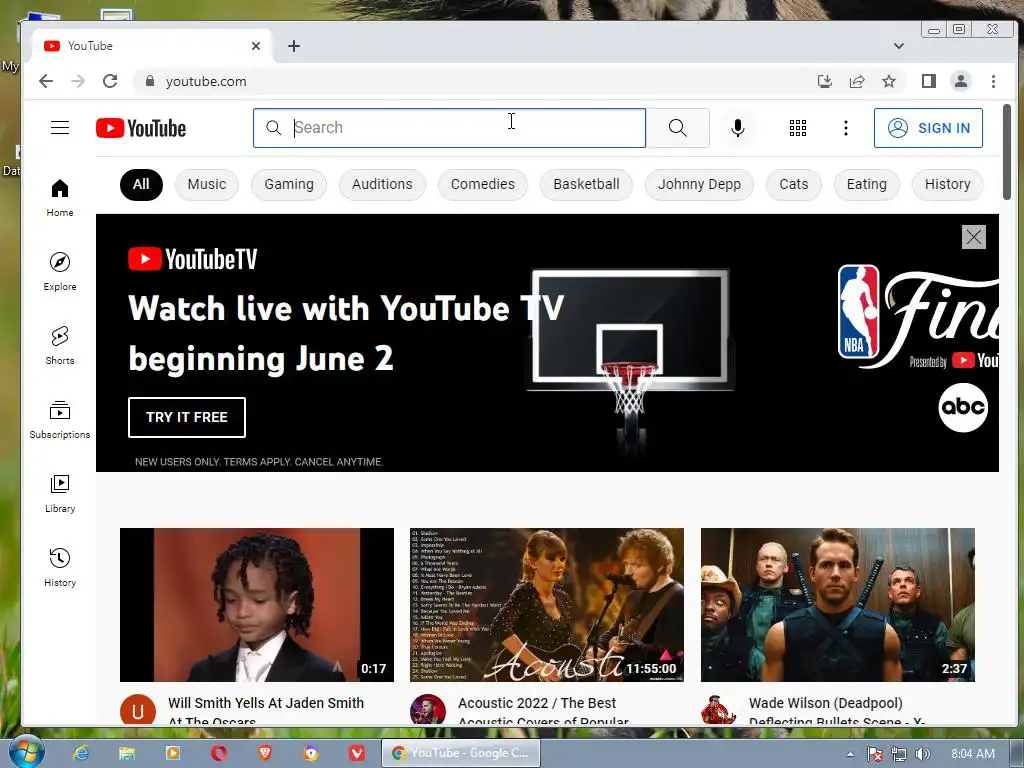
Task: Open the Wade Wilson (Deadpool) video title
Action: 837,710
